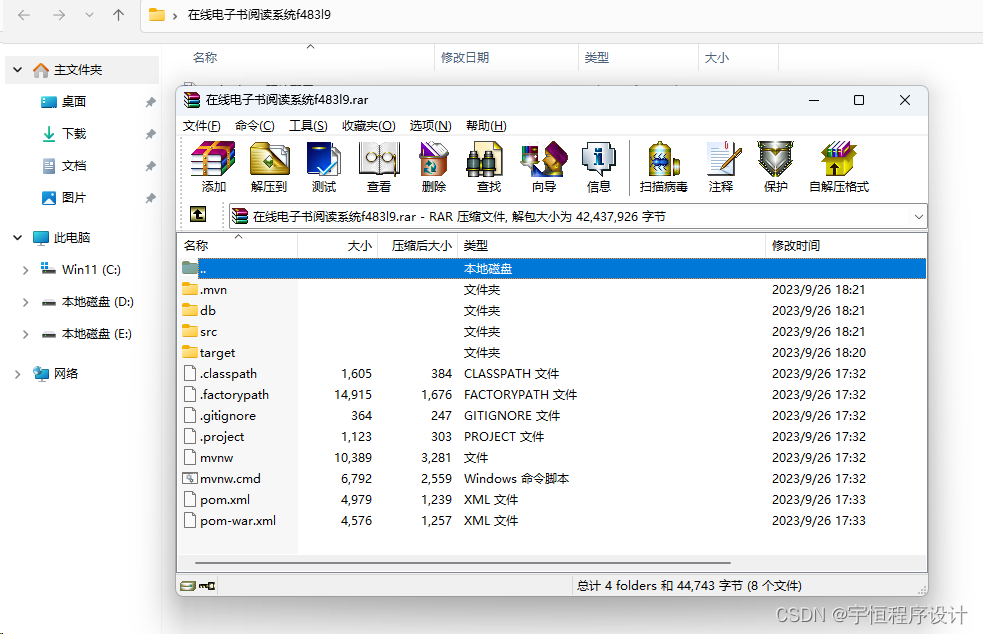Select the .factorypath file
Viewport: 983px width, 634px height.
(552, 394)
